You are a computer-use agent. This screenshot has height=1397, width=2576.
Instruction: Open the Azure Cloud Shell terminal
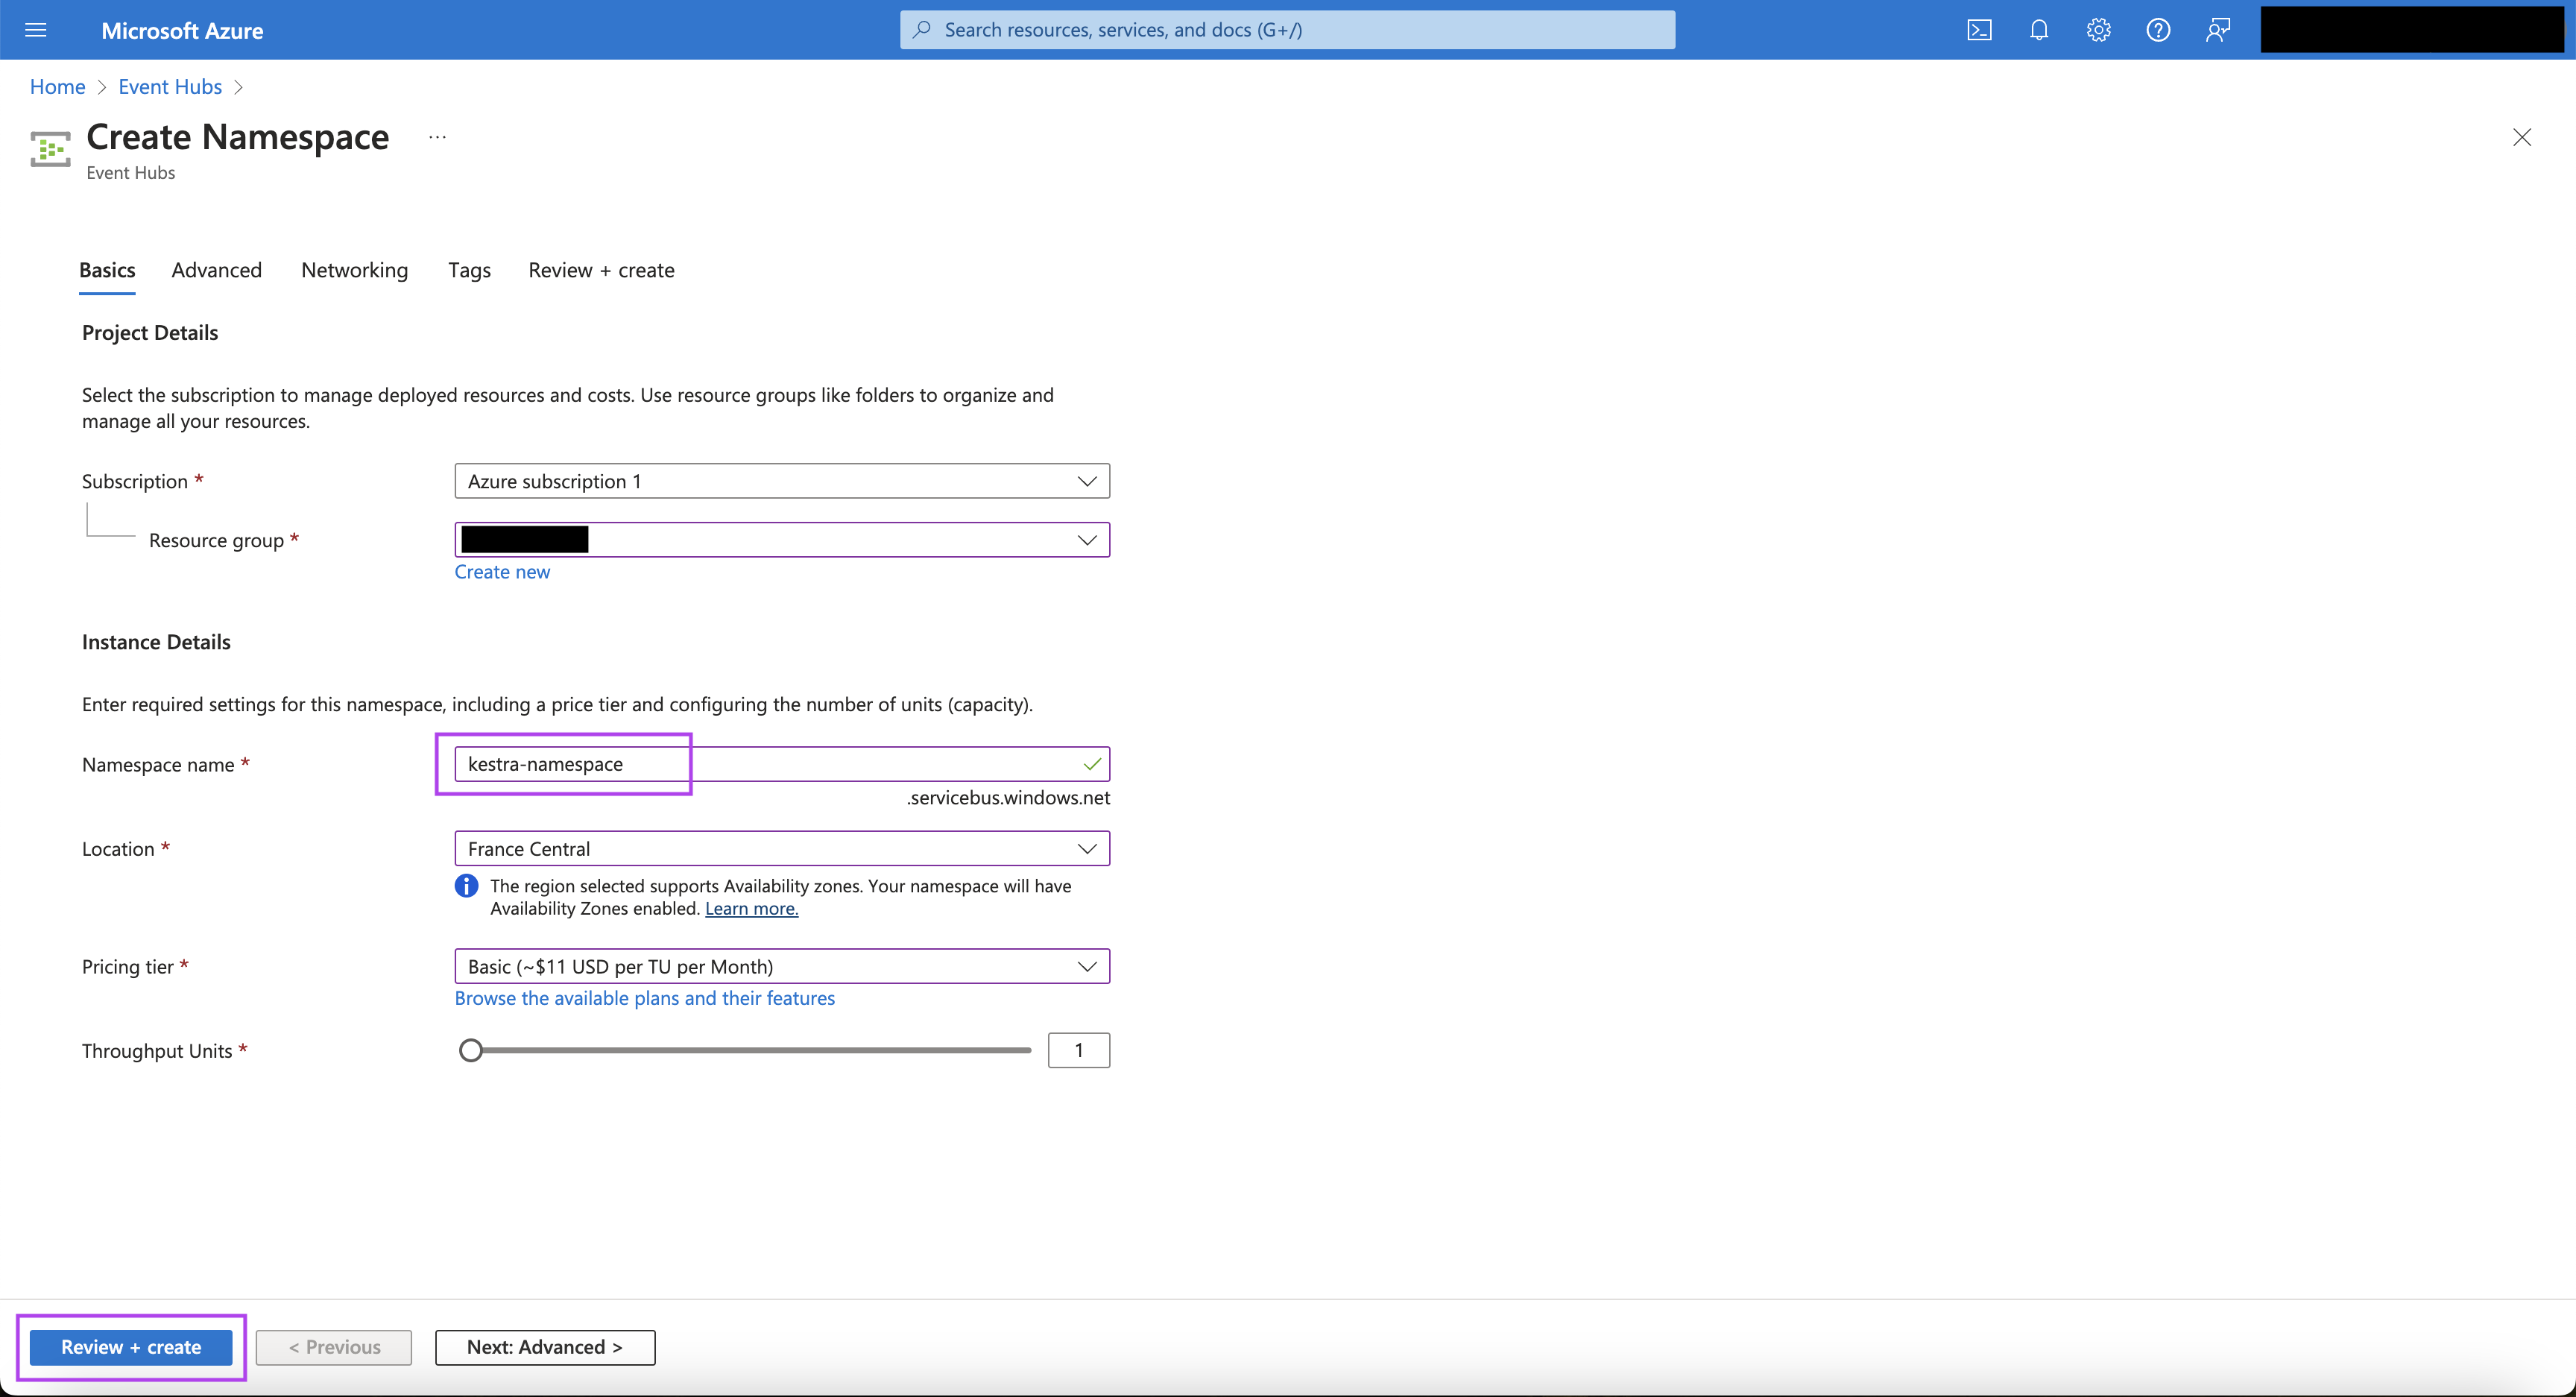click(x=1978, y=29)
